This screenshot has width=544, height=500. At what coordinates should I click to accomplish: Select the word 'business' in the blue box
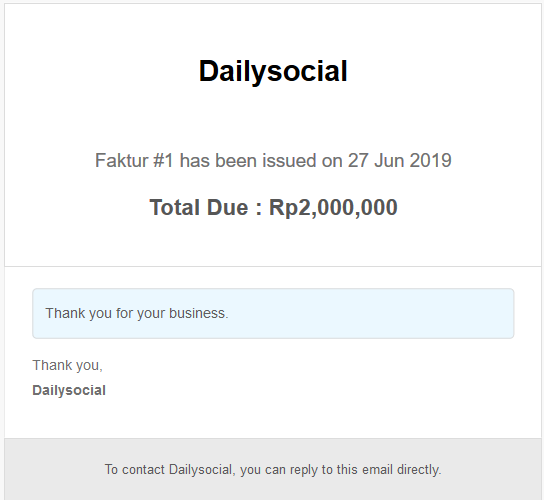[198, 313]
